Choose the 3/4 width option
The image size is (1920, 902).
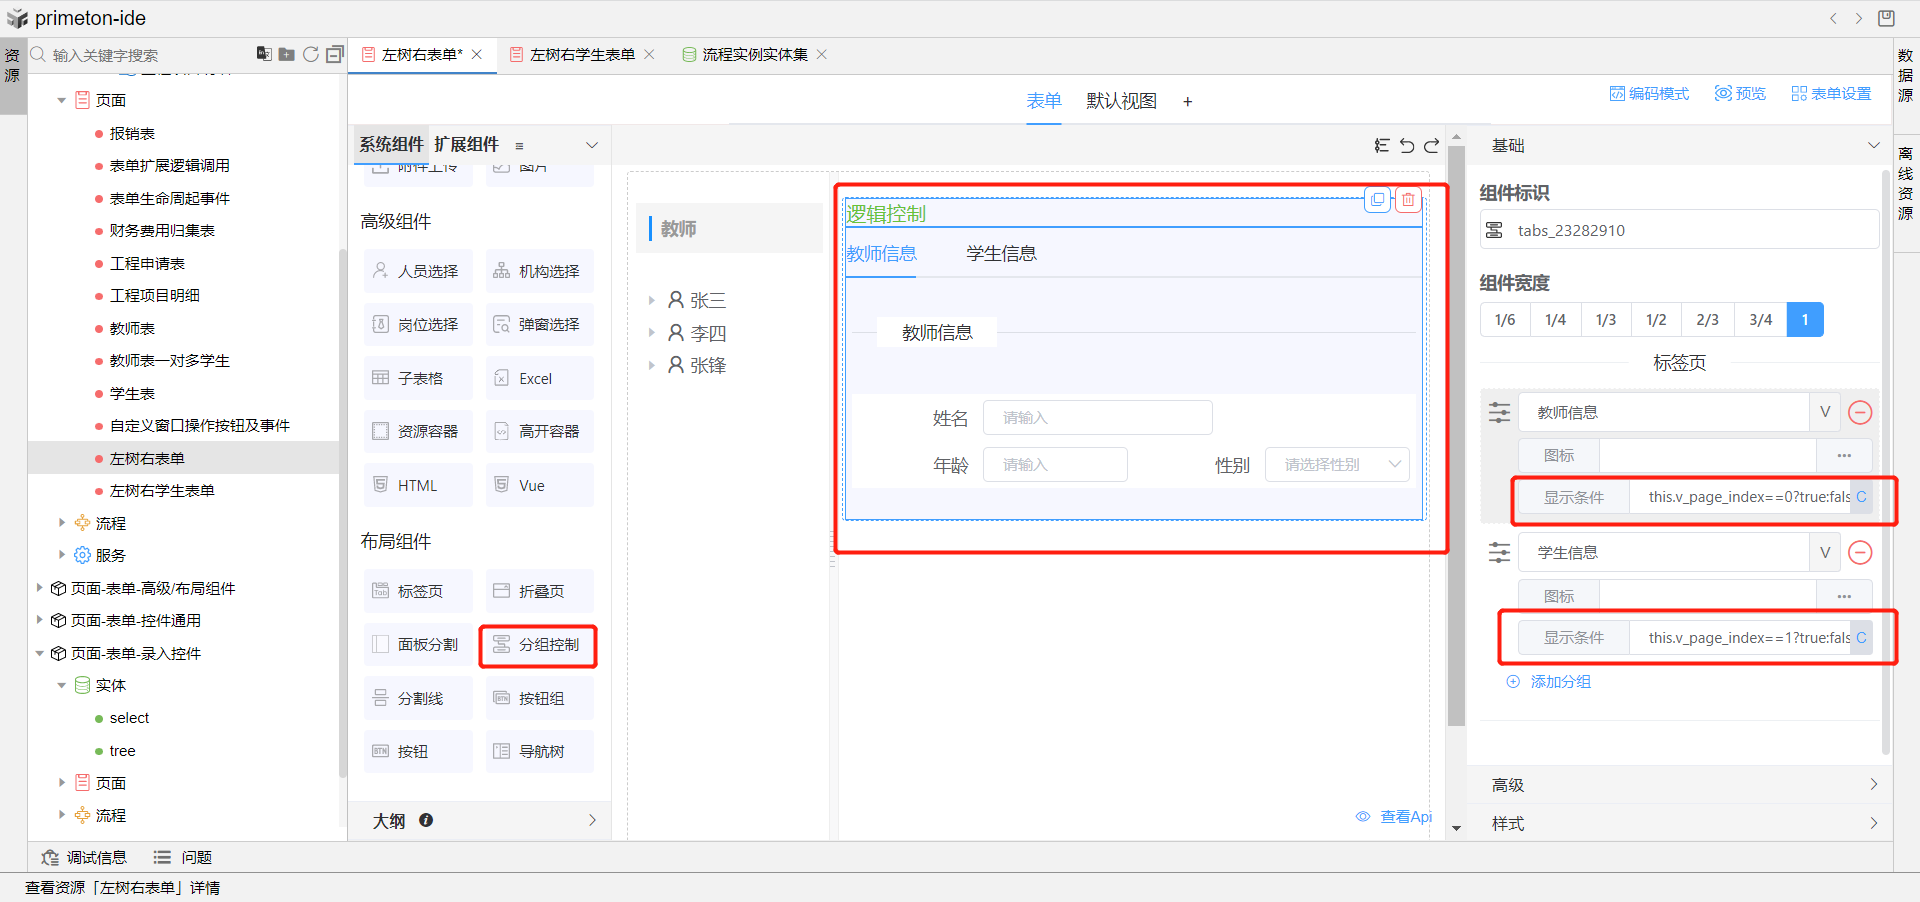tap(1760, 320)
